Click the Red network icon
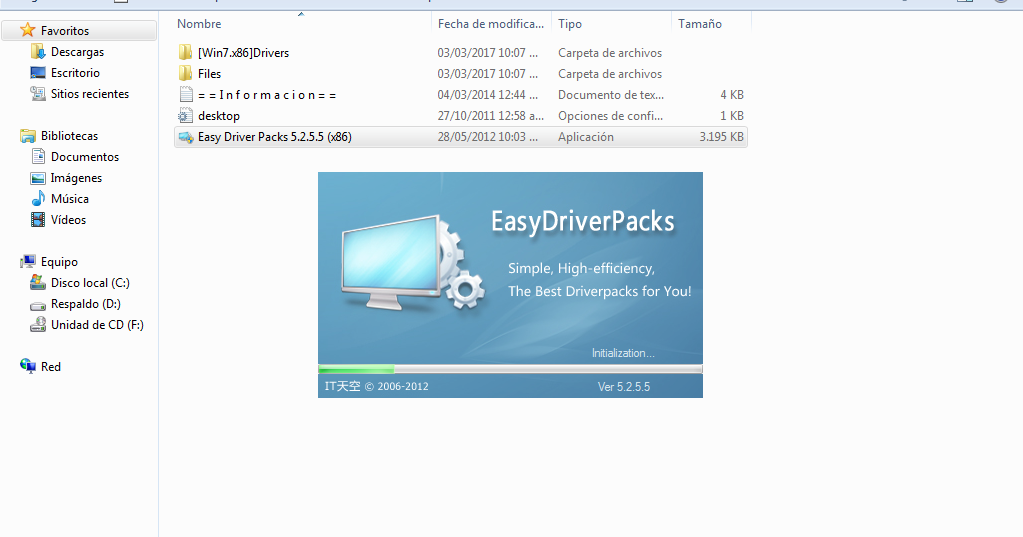1023x537 pixels. click(27, 366)
